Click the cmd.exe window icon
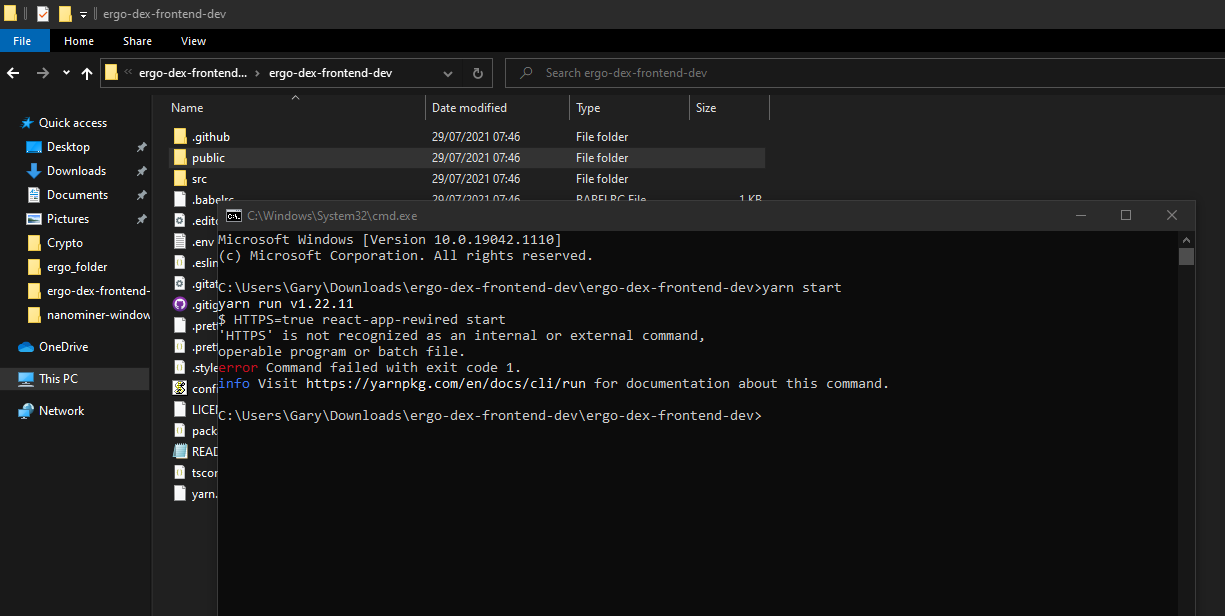This screenshot has width=1225, height=616. [x=233, y=215]
